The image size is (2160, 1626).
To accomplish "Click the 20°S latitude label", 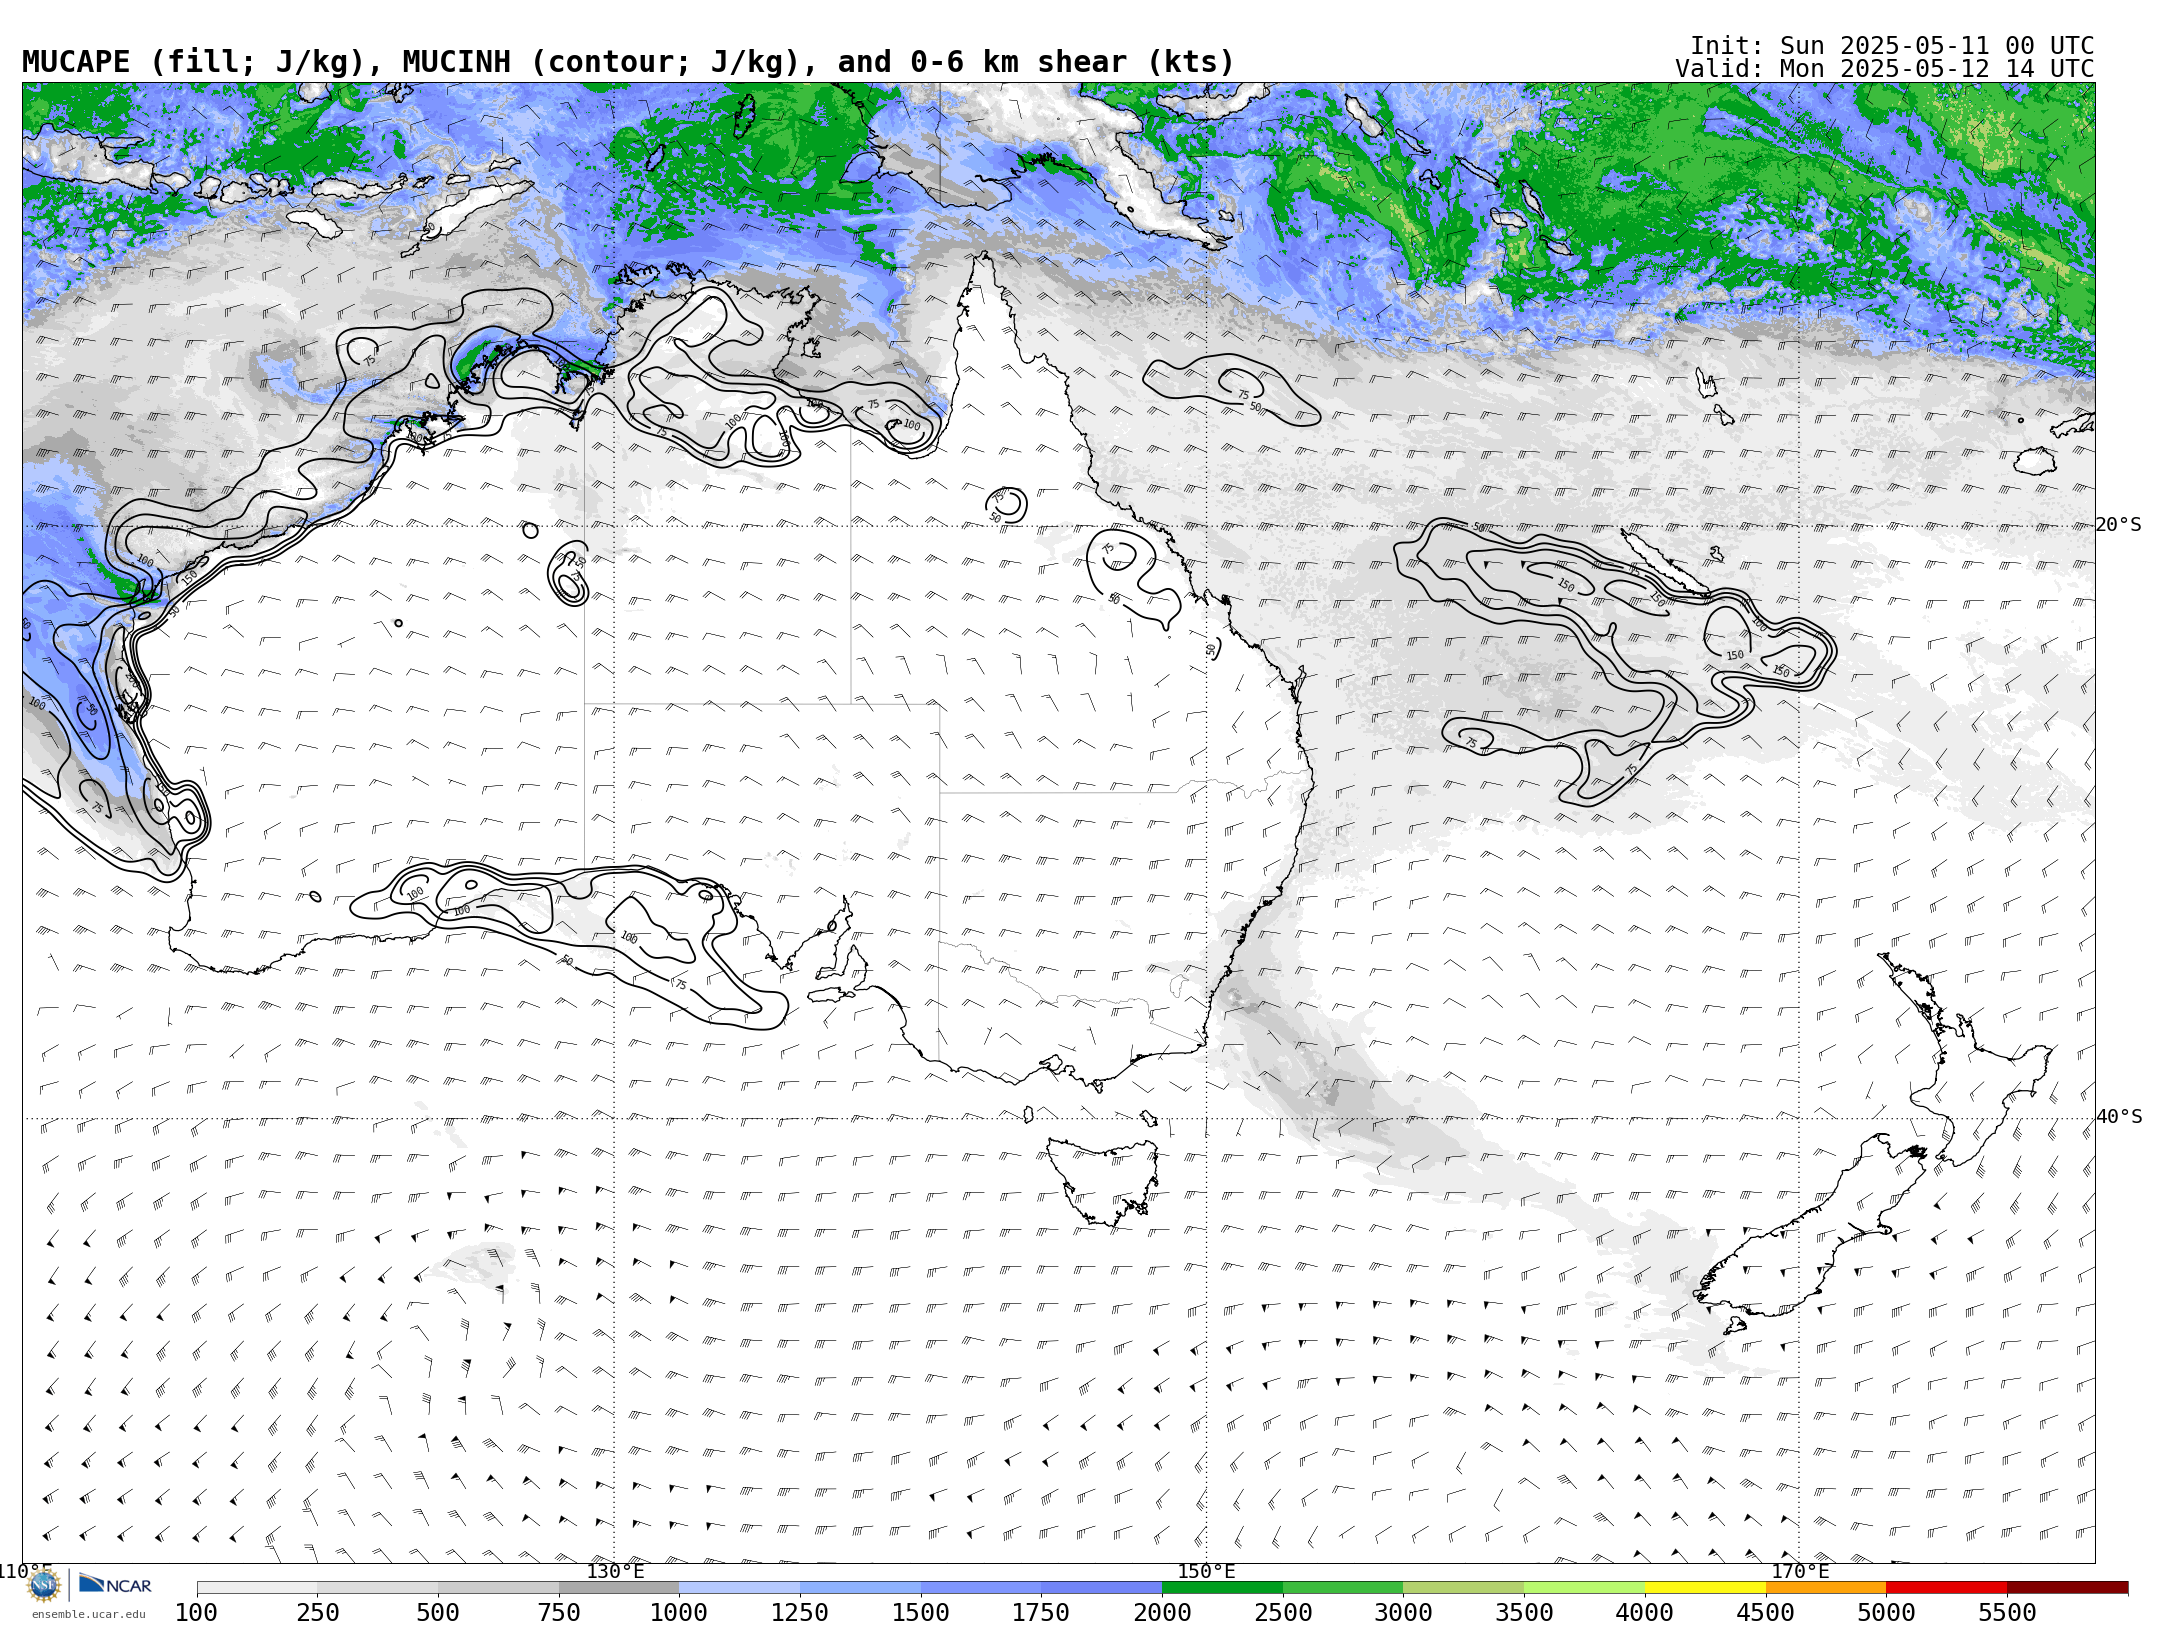I will [x=2119, y=525].
